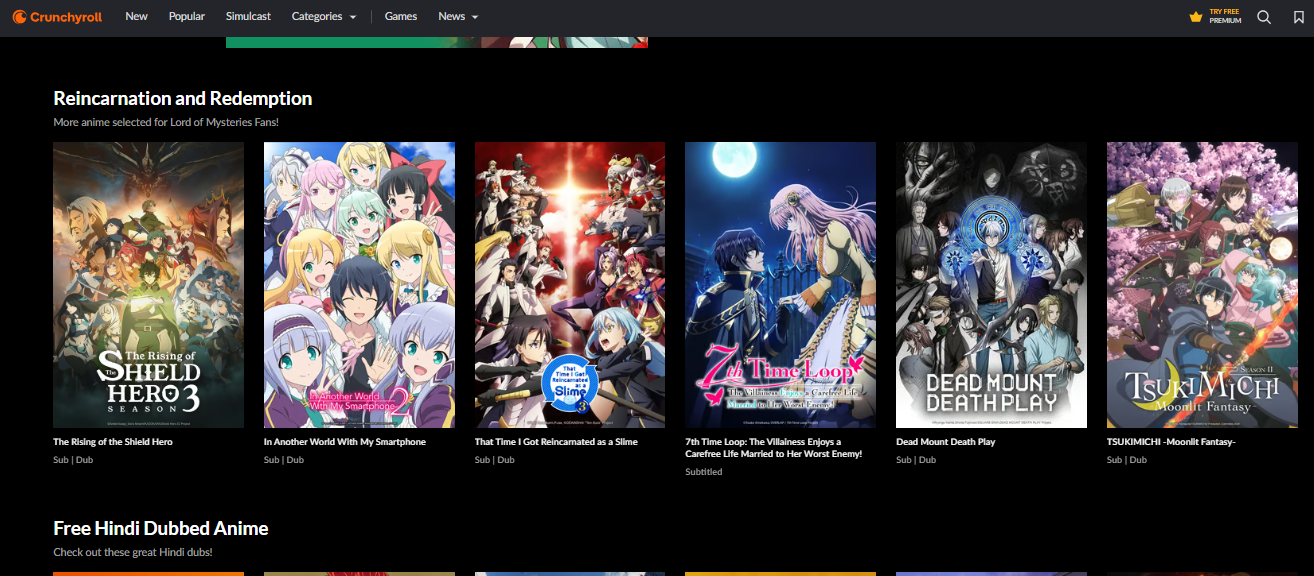Screen dimensions: 1314x576
Task: Open Simulcast page
Action: coord(248,16)
